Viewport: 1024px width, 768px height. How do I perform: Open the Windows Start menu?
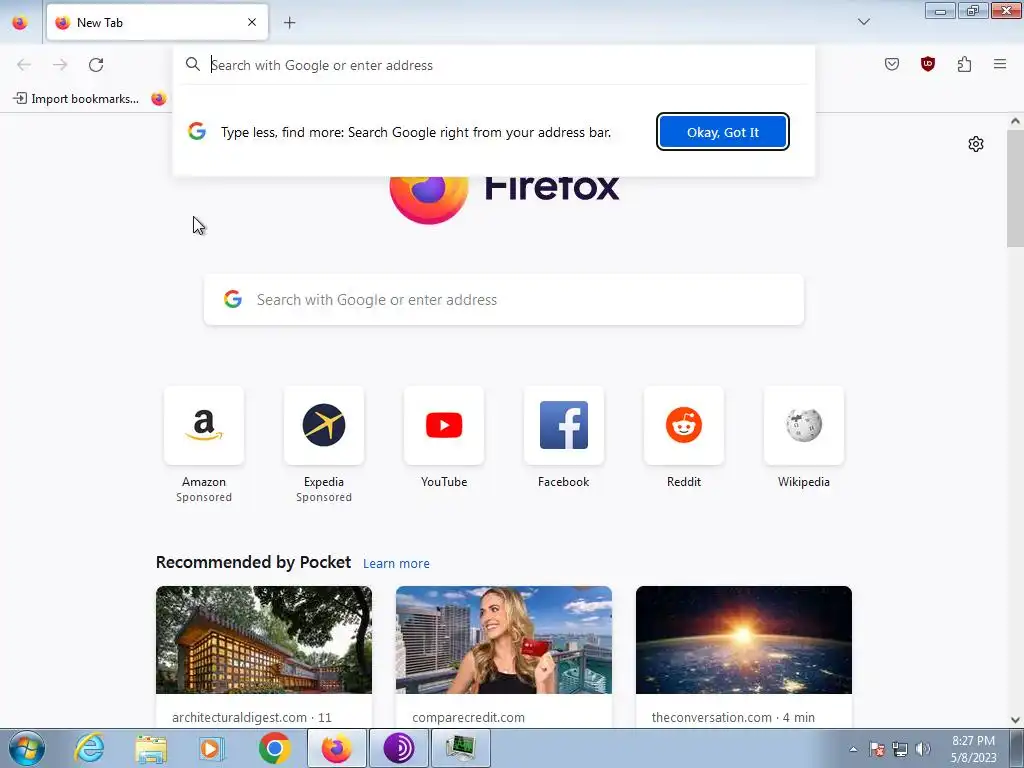click(27, 748)
